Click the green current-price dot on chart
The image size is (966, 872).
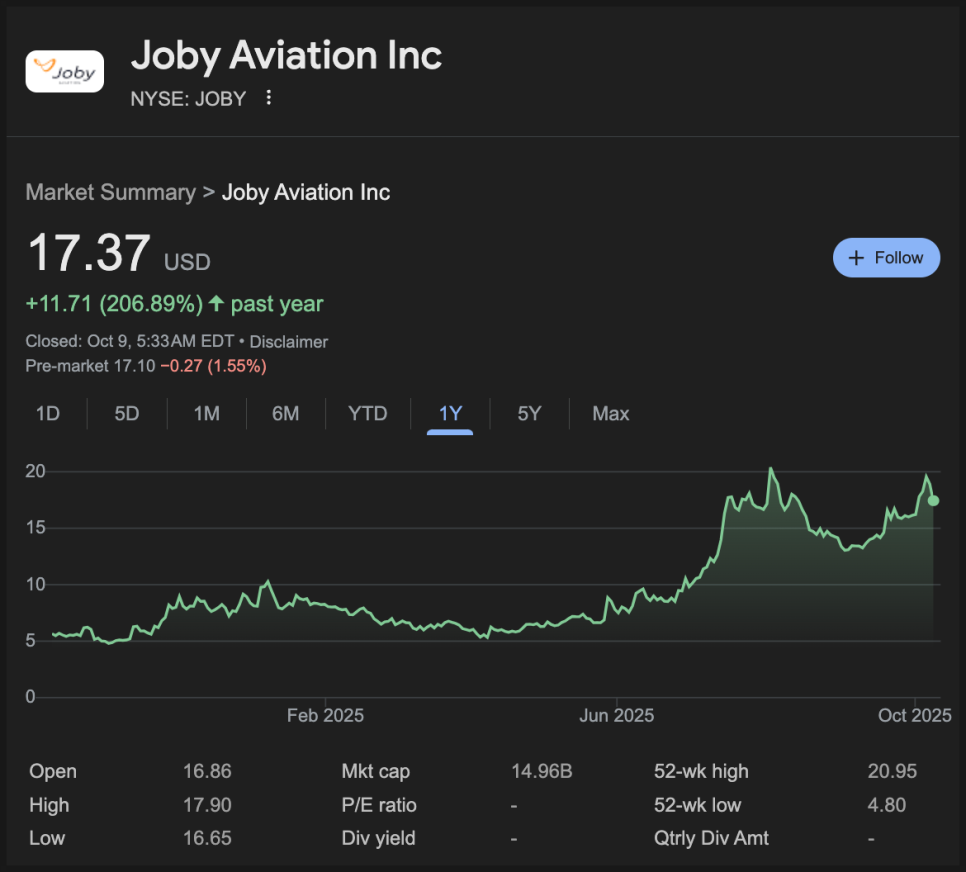pos(933,500)
